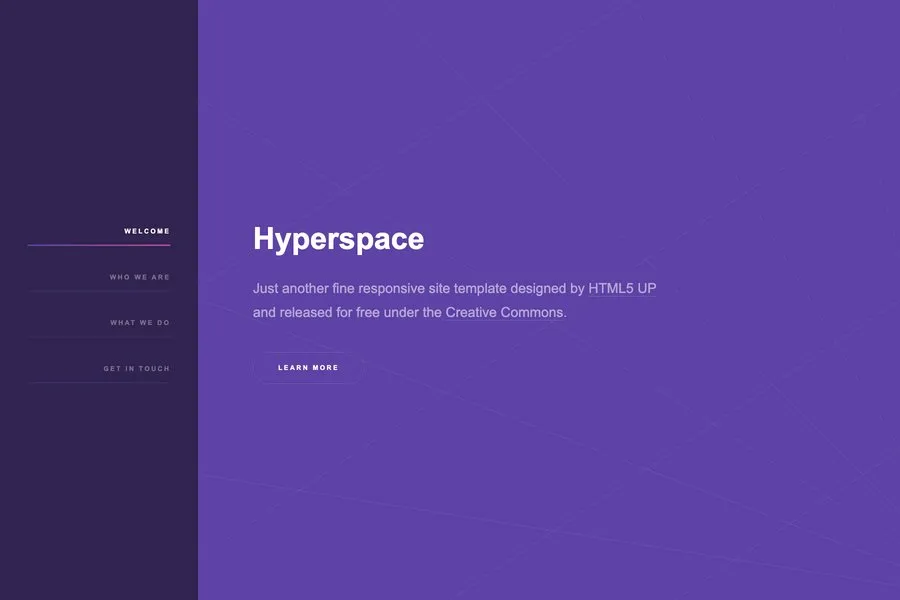Click the empty dark sidebar area above Welcome
The width and height of the screenshot is (900, 600).
(99, 110)
